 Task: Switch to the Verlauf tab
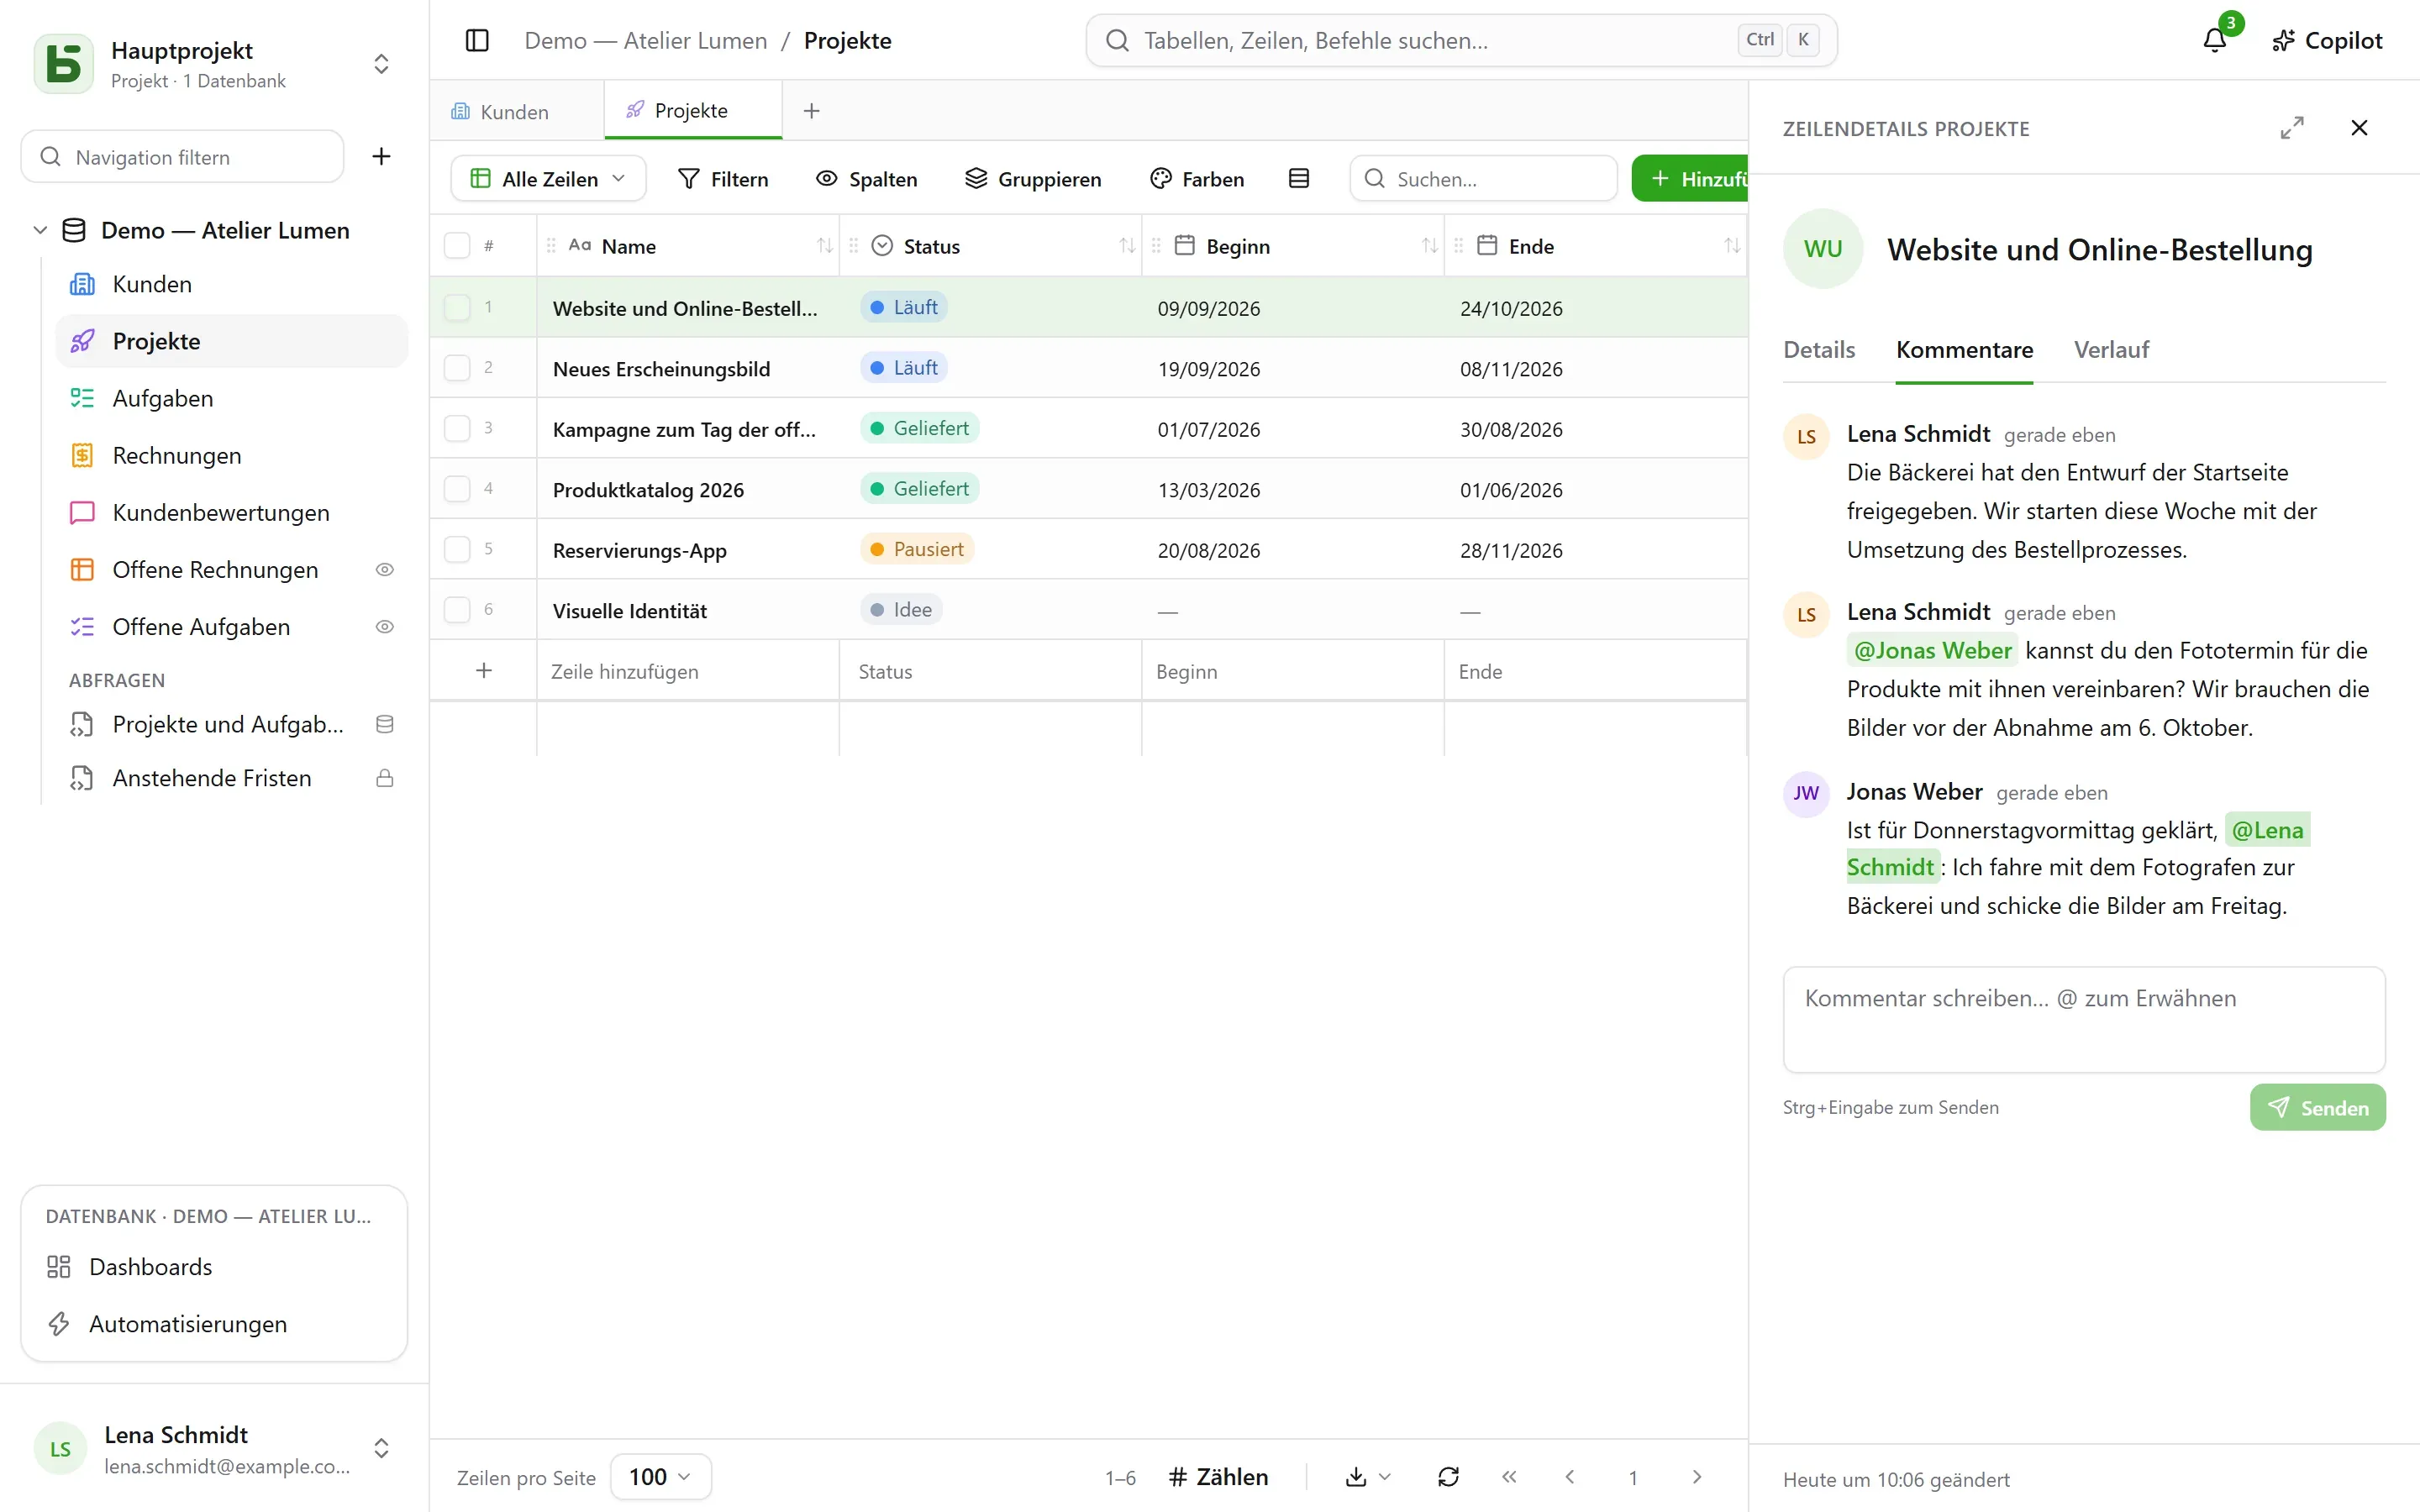coord(2111,350)
